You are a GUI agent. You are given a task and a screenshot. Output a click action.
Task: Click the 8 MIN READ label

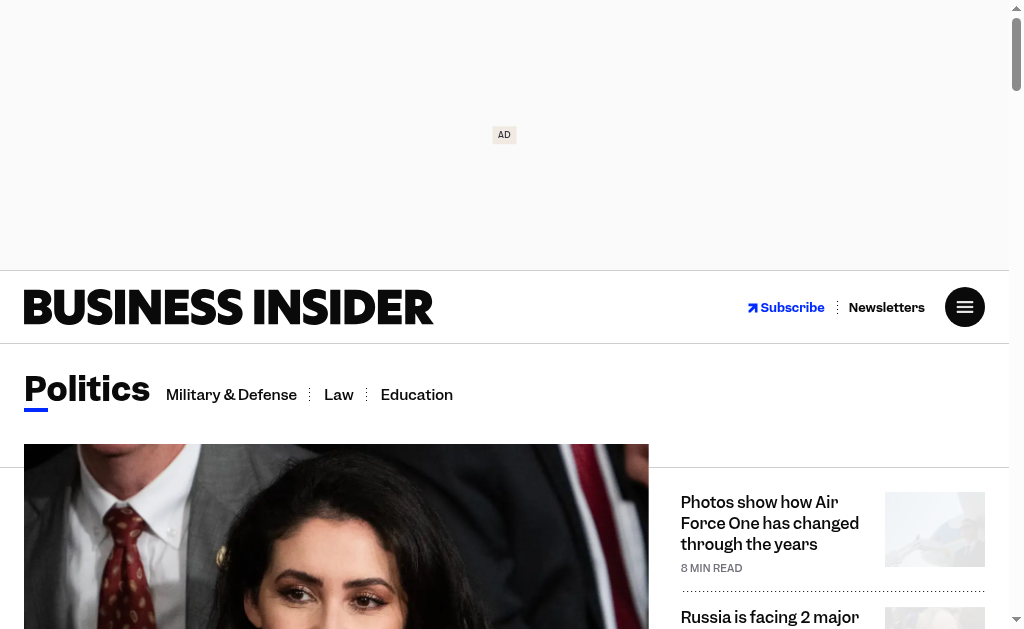711,568
